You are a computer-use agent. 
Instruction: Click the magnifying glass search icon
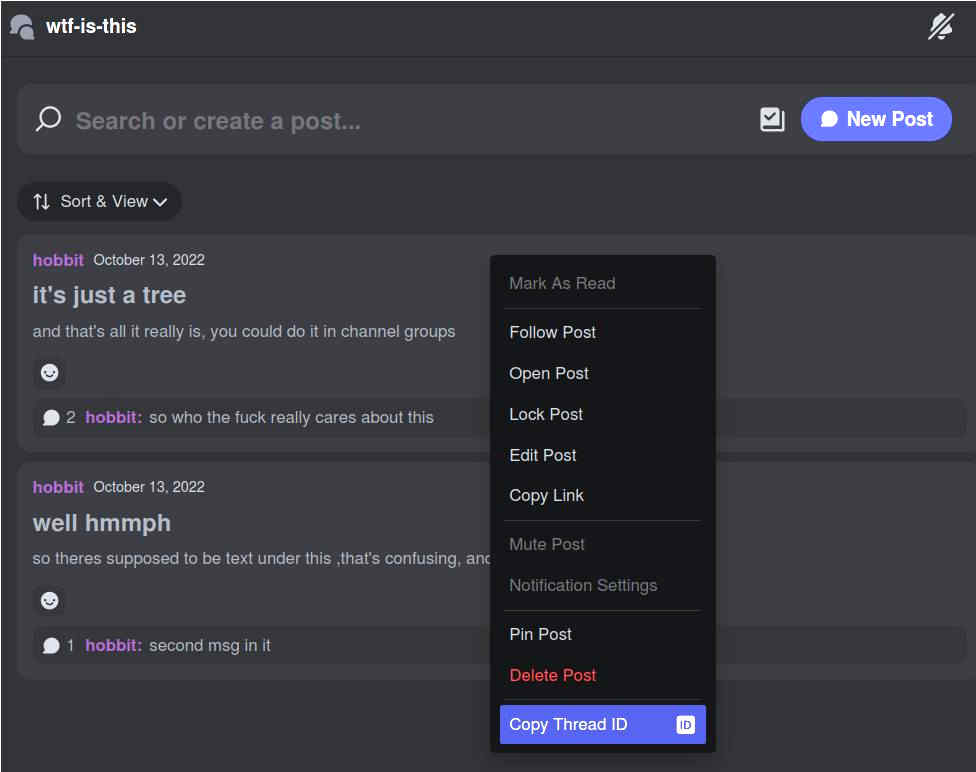(48, 120)
